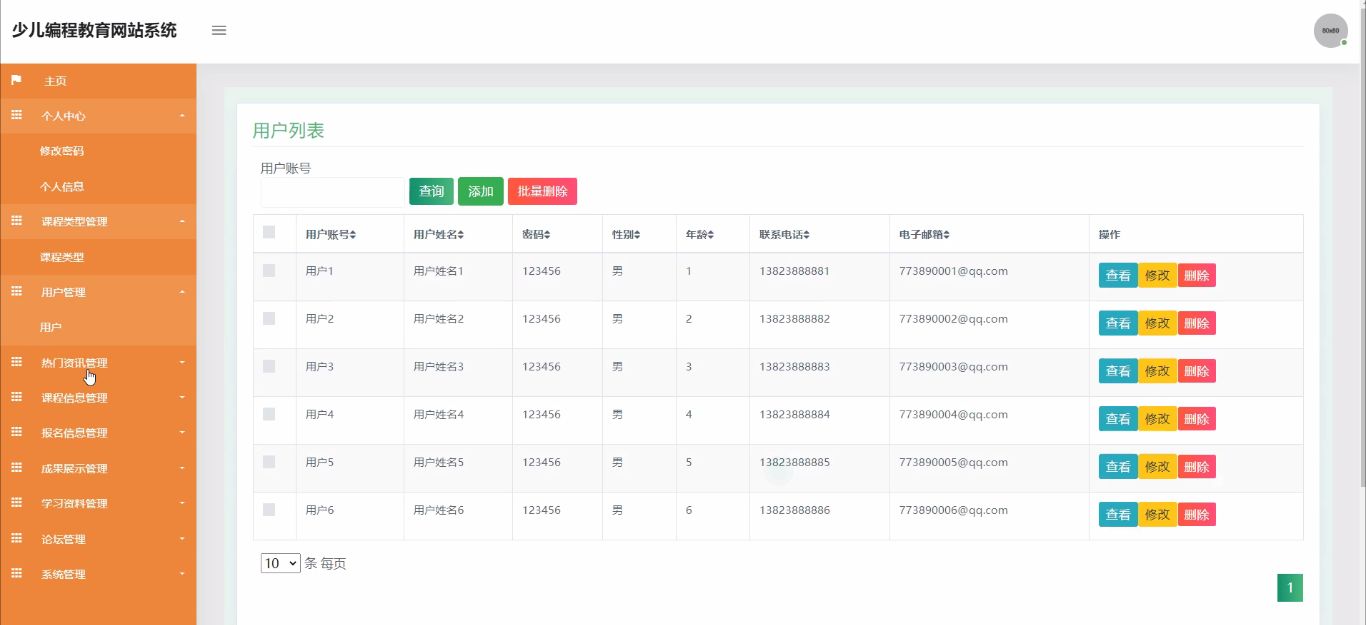Select email 773890004@qq.com cell
The image size is (1366, 625).
[x=953, y=414]
